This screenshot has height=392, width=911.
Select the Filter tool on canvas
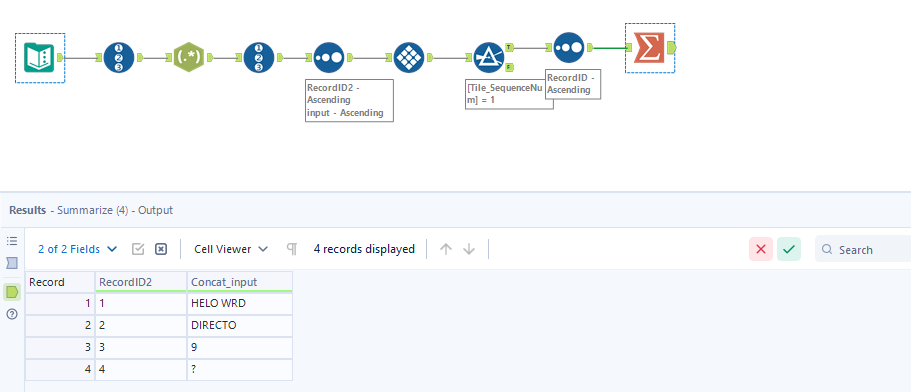pyautogui.click(x=489, y=57)
